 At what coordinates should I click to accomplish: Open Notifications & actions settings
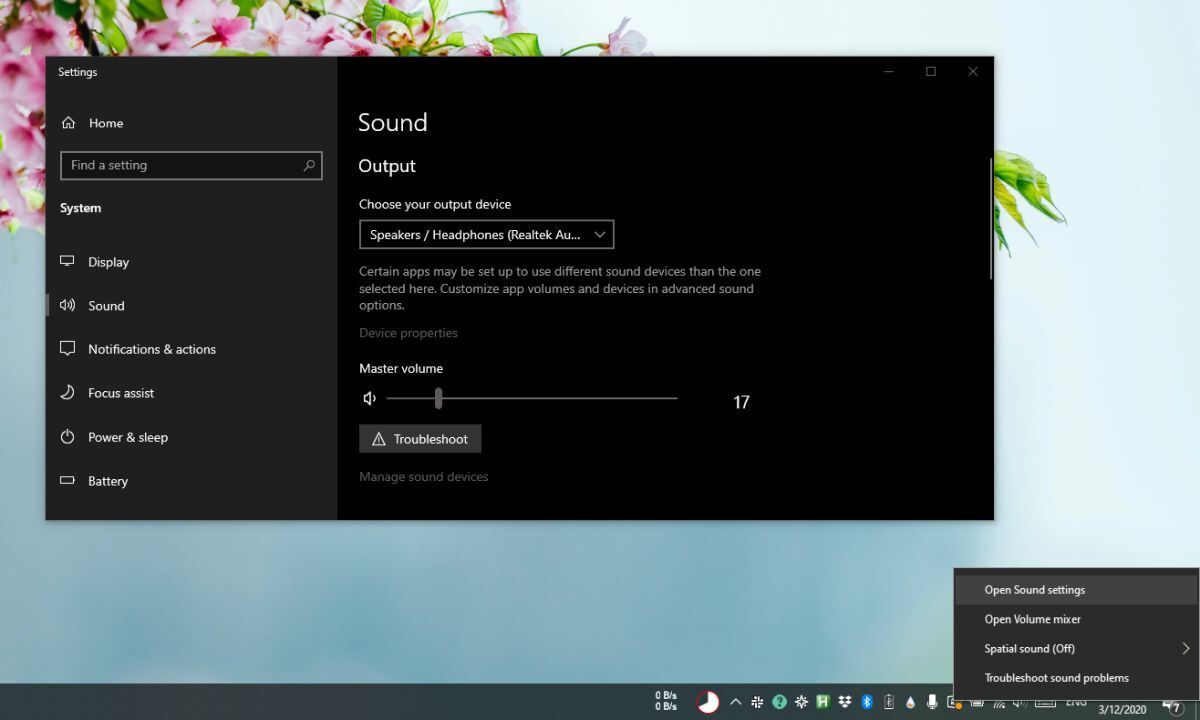(151, 349)
